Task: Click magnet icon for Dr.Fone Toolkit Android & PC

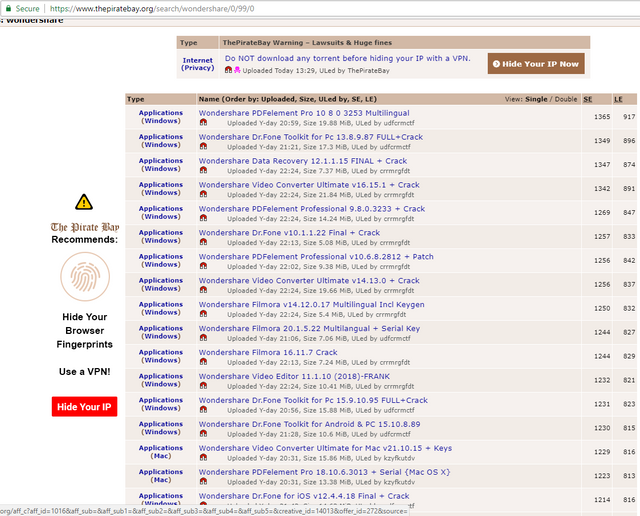Action: (203, 434)
